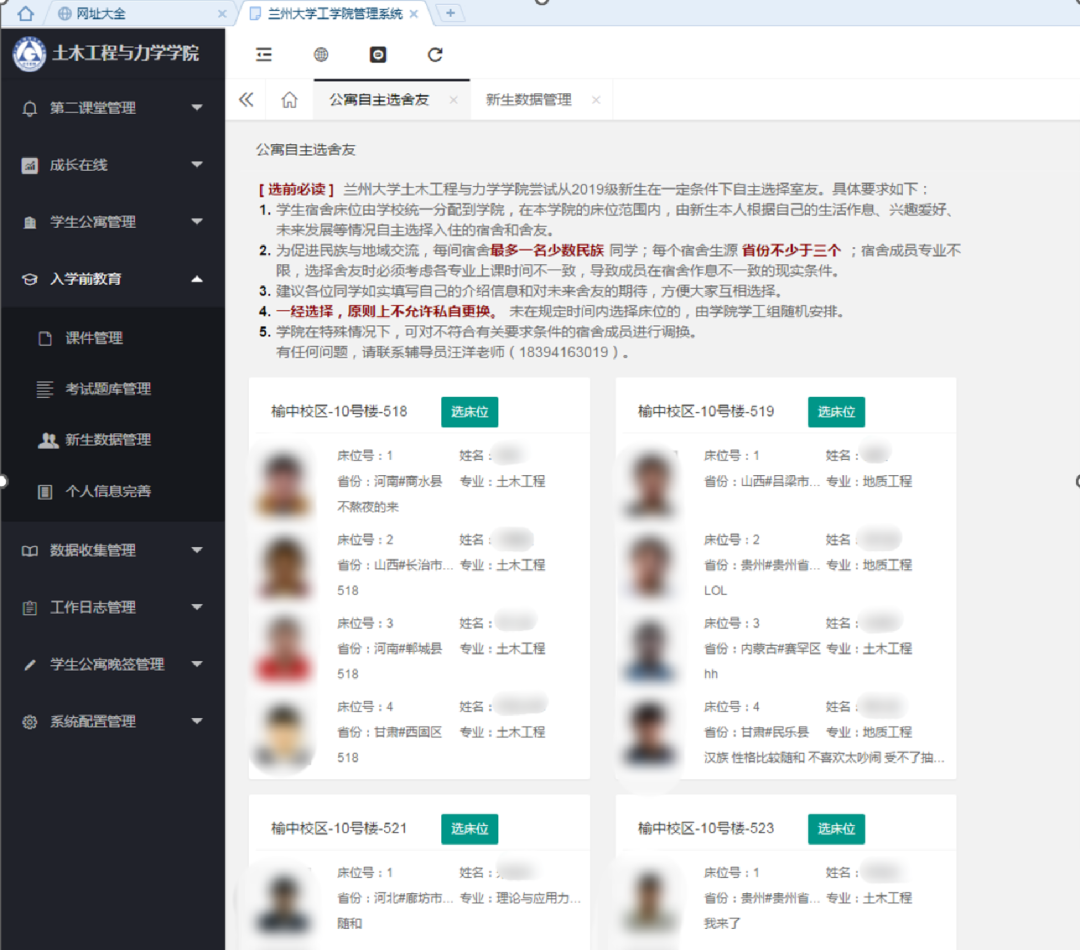Click the black square camera icon
This screenshot has height=950, width=1080.
click(x=378, y=54)
